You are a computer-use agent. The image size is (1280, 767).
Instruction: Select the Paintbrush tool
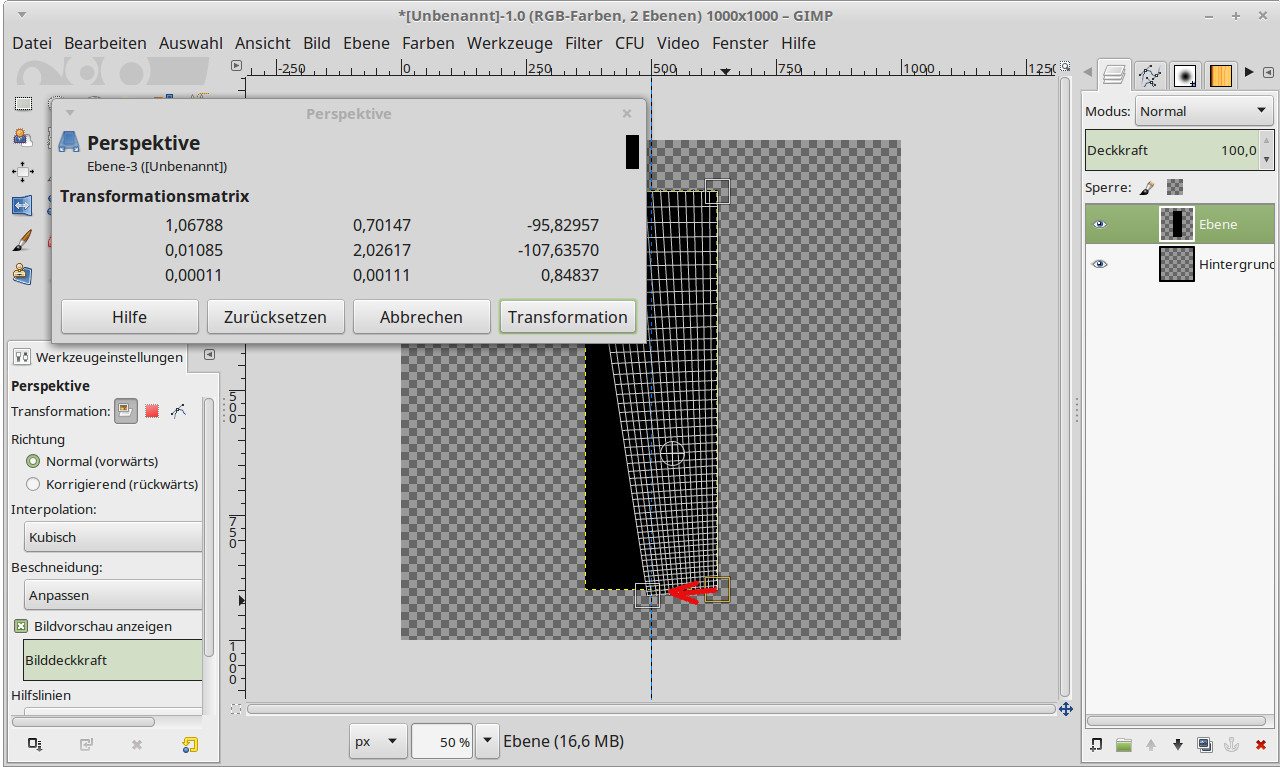pos(22,239)
